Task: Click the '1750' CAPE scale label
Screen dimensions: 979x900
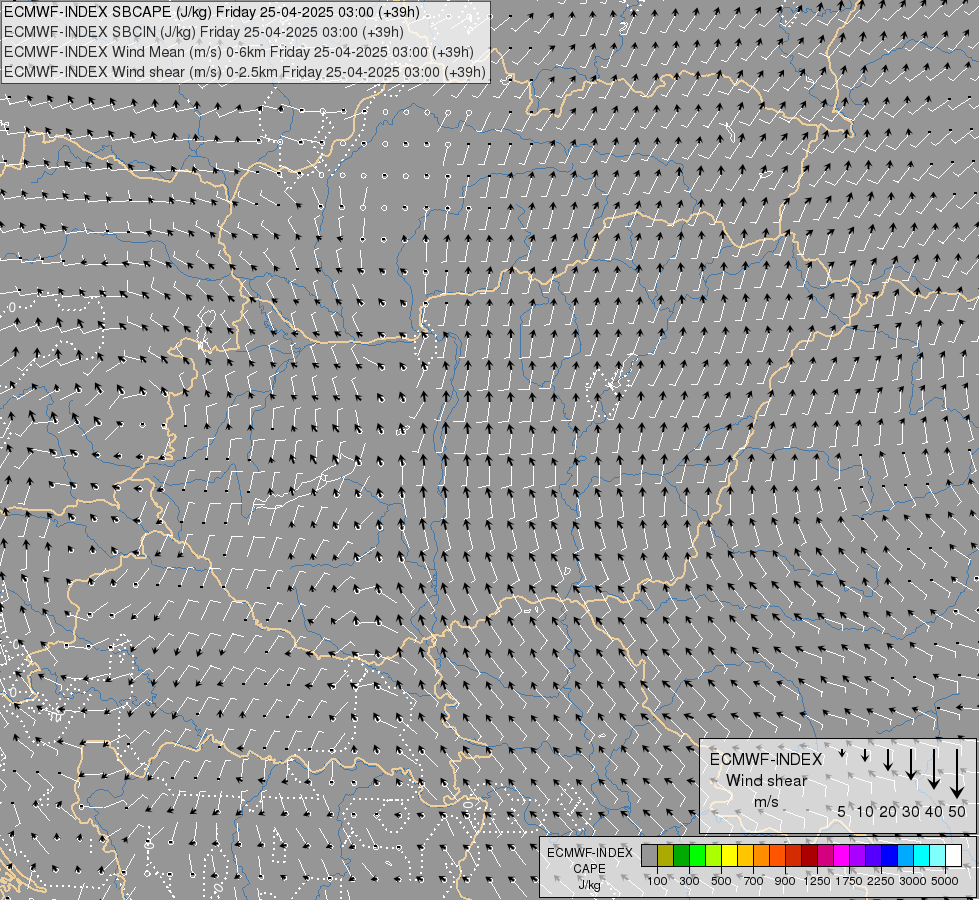Action: tap(849, 881)
